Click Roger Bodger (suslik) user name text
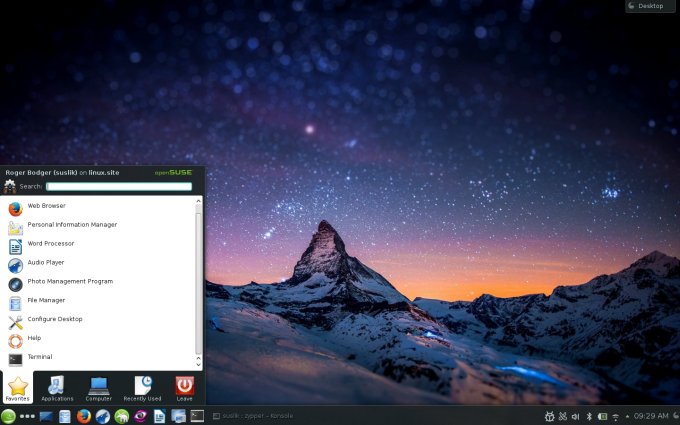 (x=41, y=173)
